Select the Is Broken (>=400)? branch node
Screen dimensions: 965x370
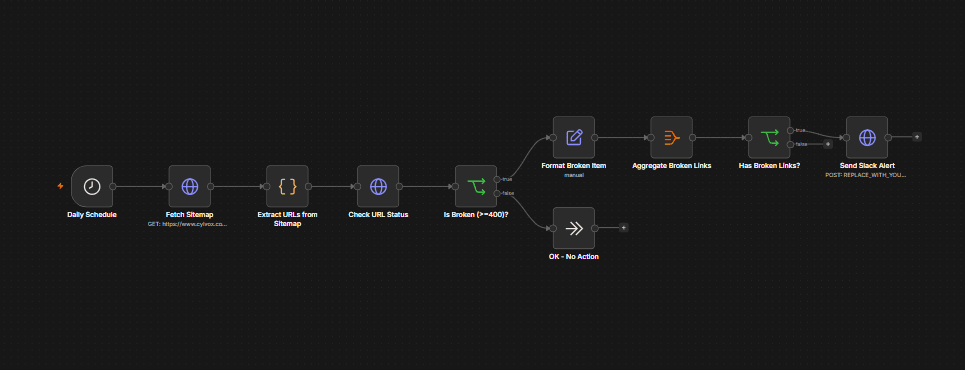click(x=476, y=186)
